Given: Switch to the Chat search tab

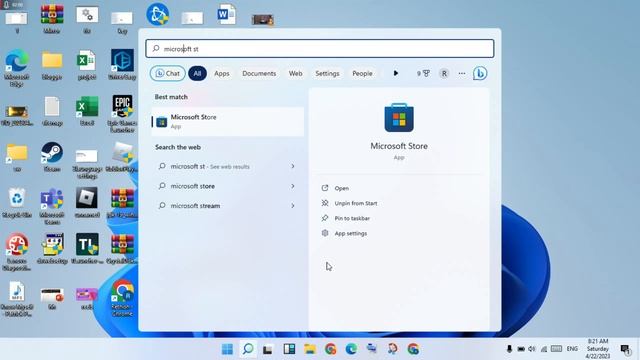Looking at the screenshot, I should [167, 73].
